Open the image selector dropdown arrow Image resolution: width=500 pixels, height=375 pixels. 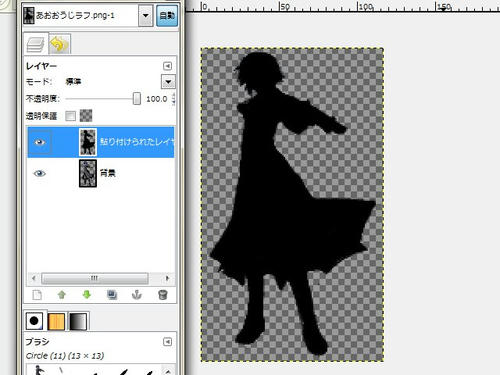pyautogui.click(x=146, y=15)
